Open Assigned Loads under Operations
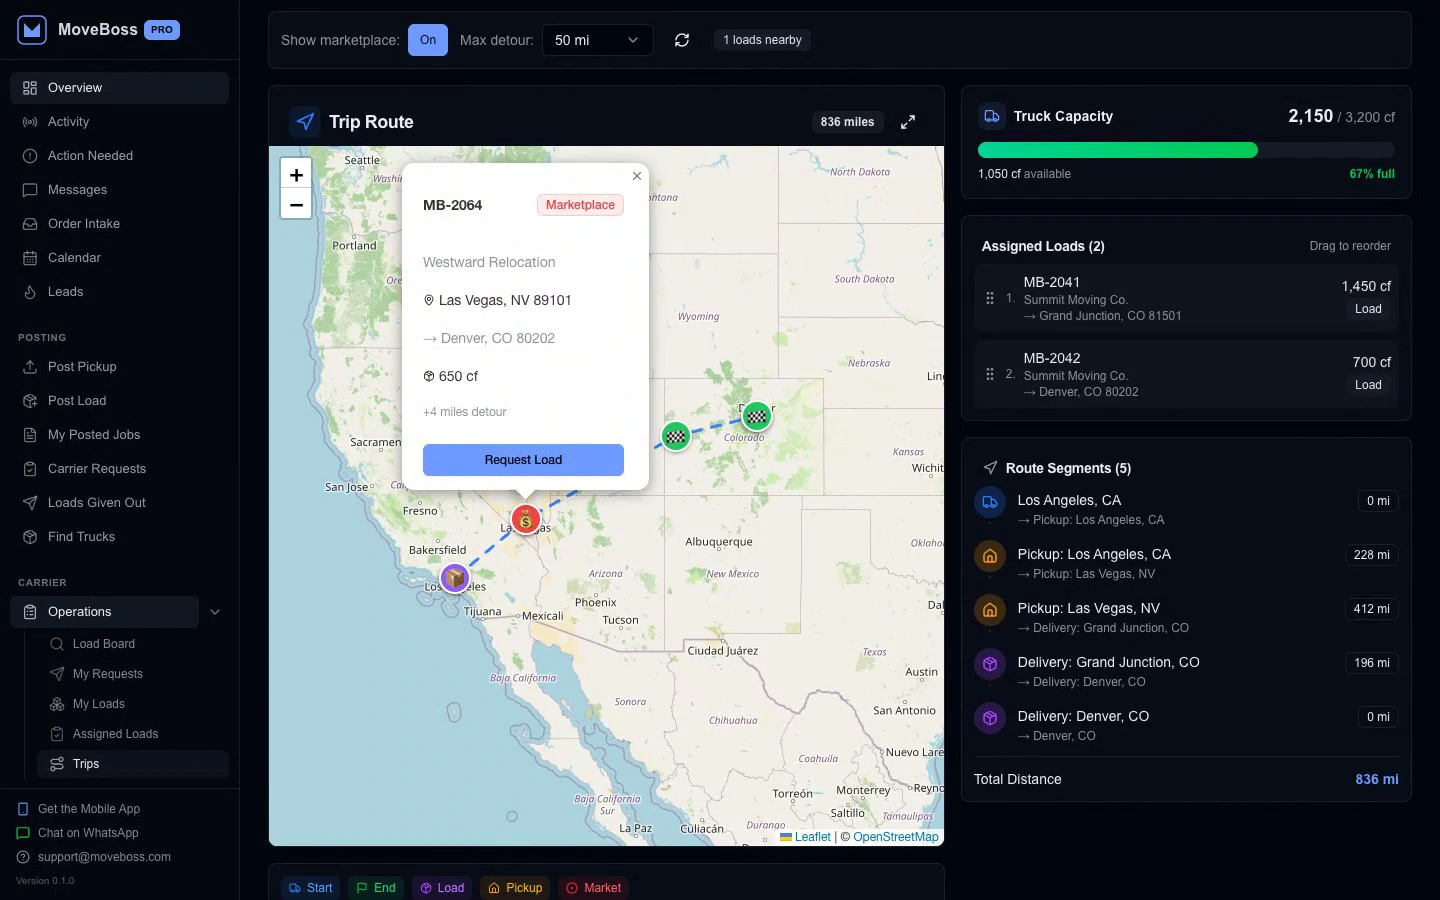Viewport: 1440px width, 900px height. (133, 734)
